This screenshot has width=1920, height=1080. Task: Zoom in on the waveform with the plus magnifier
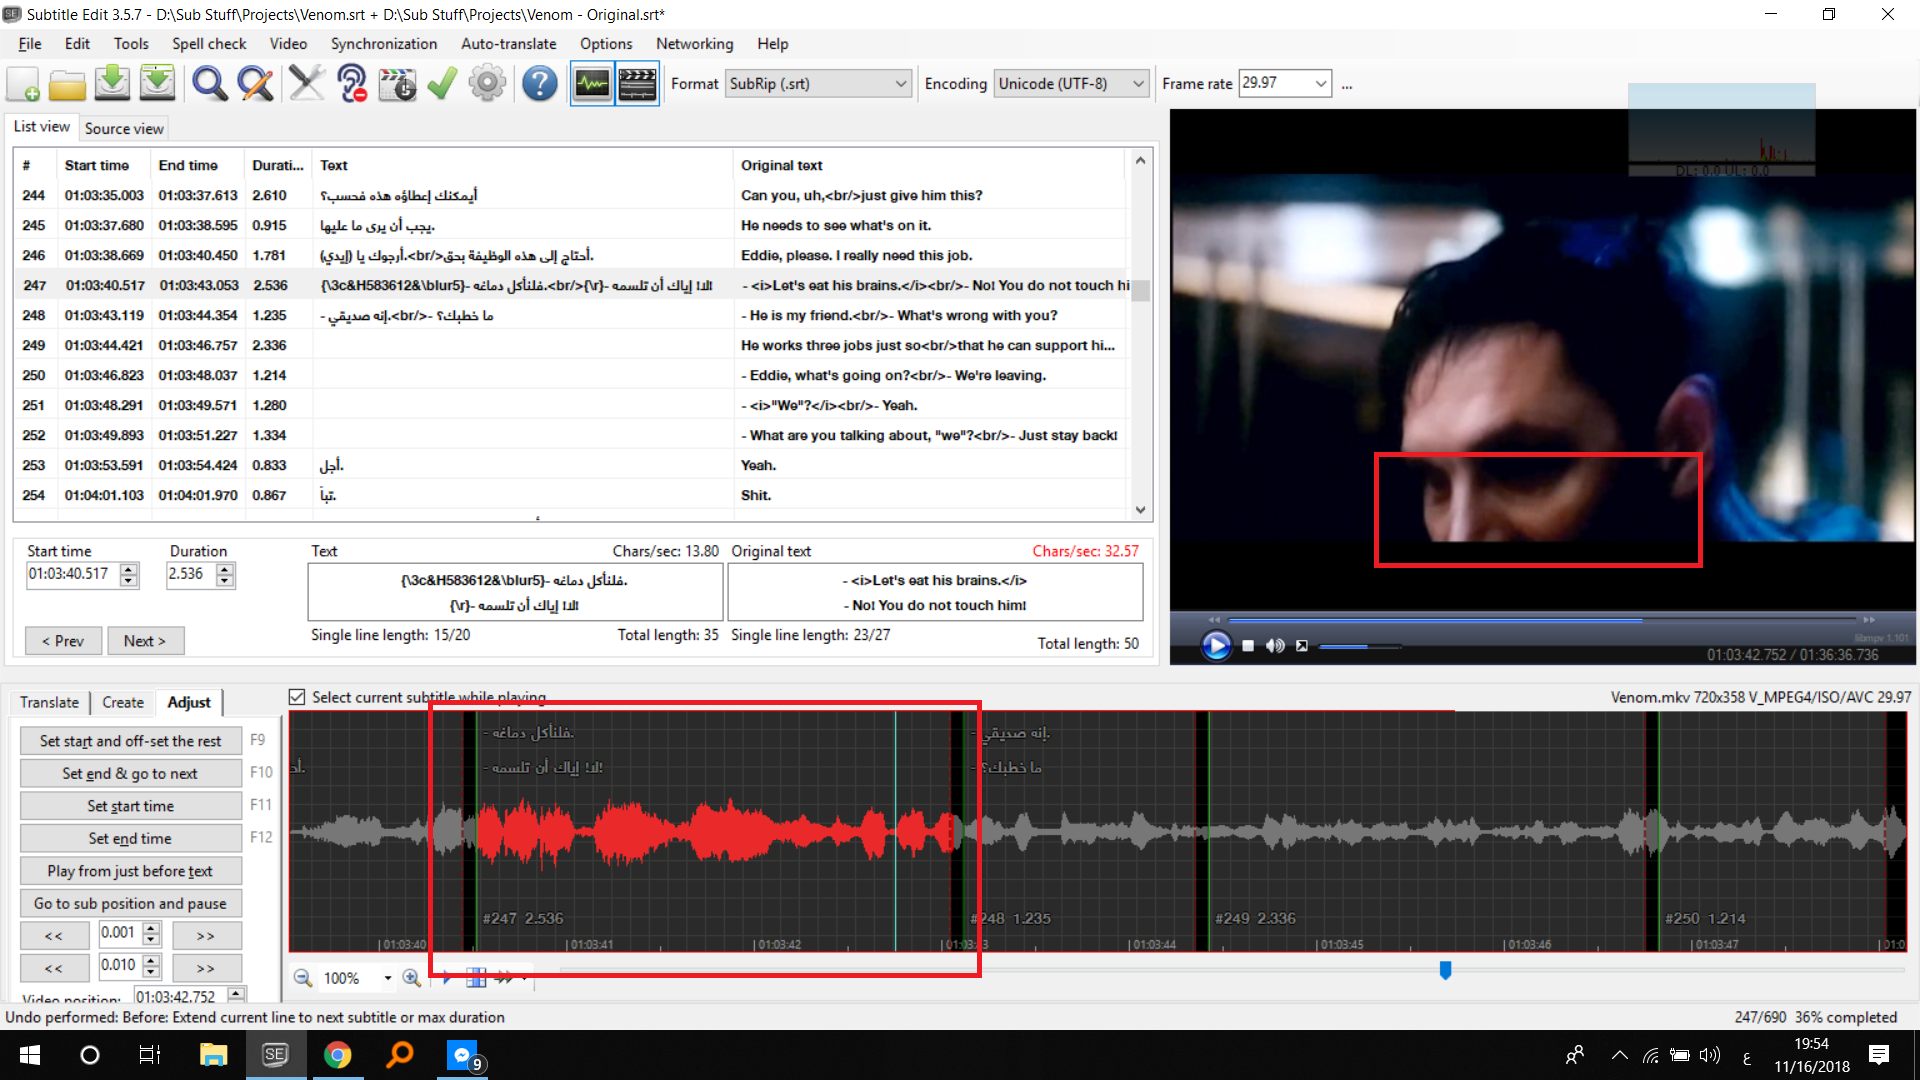[411, 978]
